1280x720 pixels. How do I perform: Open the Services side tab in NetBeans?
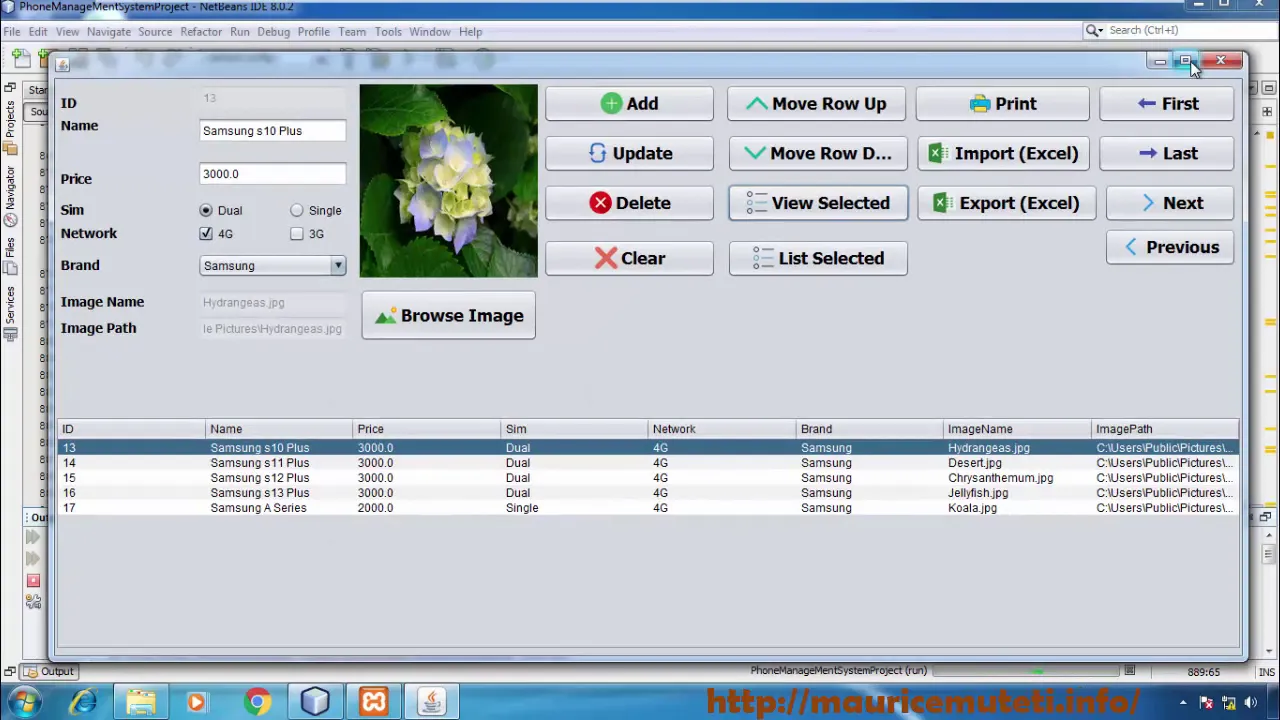coord(10,315)
